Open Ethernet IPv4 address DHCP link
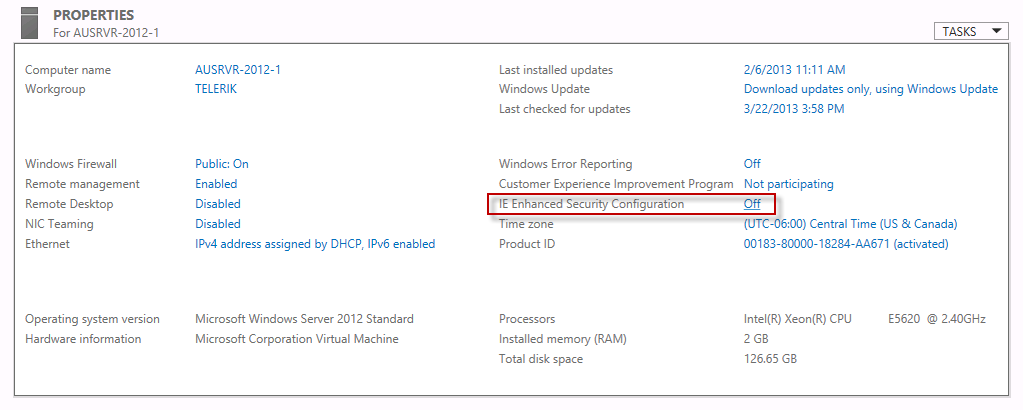 [x=315, y=244]
